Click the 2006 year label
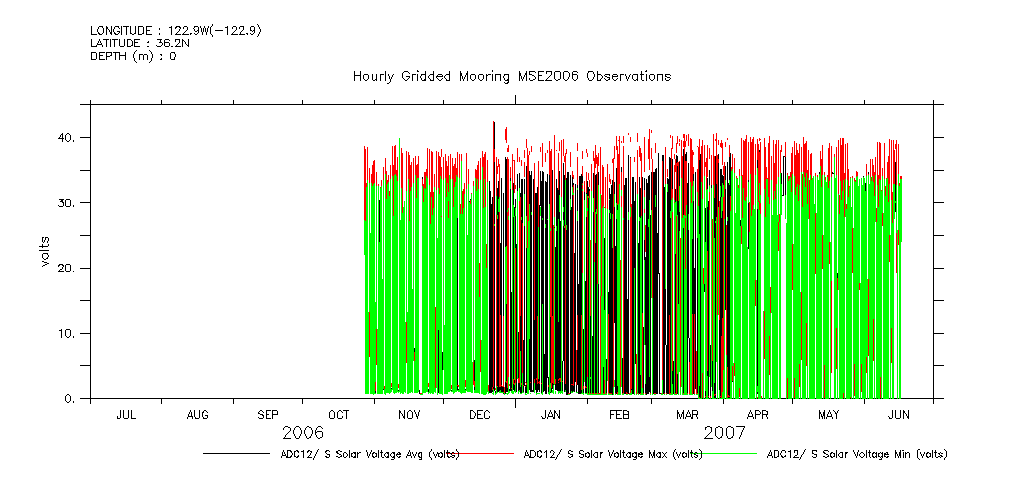 (x=303, y=433)
